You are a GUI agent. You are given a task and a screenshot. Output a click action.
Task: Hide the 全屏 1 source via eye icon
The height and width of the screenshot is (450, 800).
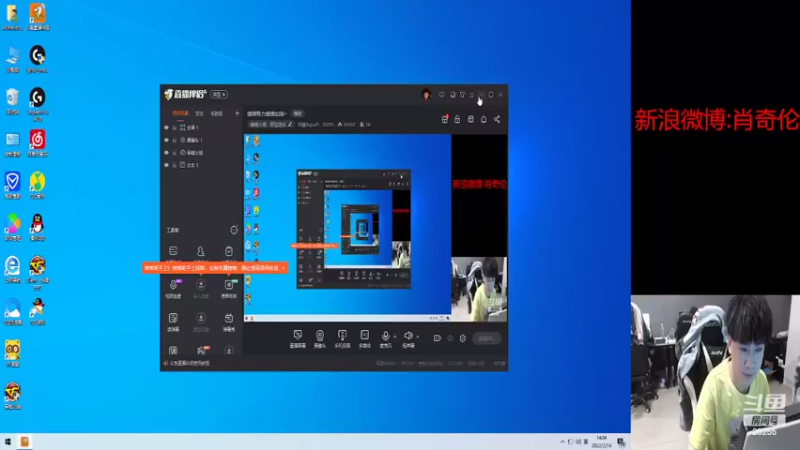pos(166,128)
